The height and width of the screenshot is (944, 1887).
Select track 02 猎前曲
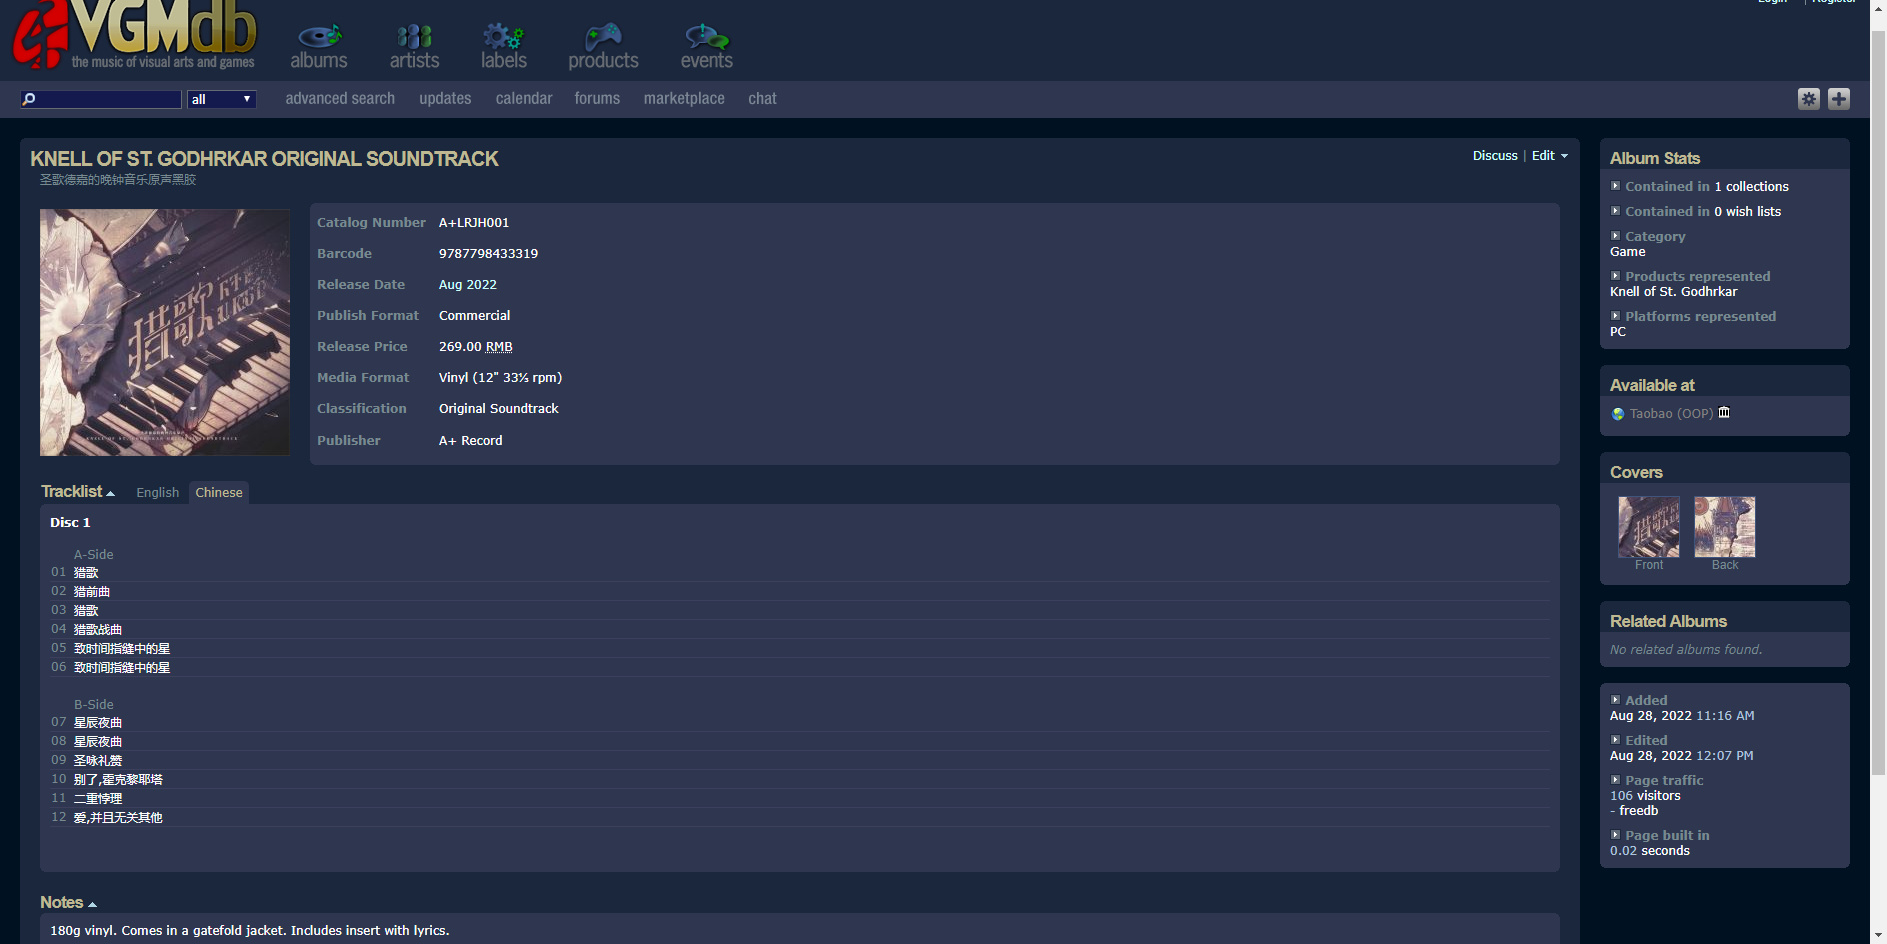coord(92,592)
